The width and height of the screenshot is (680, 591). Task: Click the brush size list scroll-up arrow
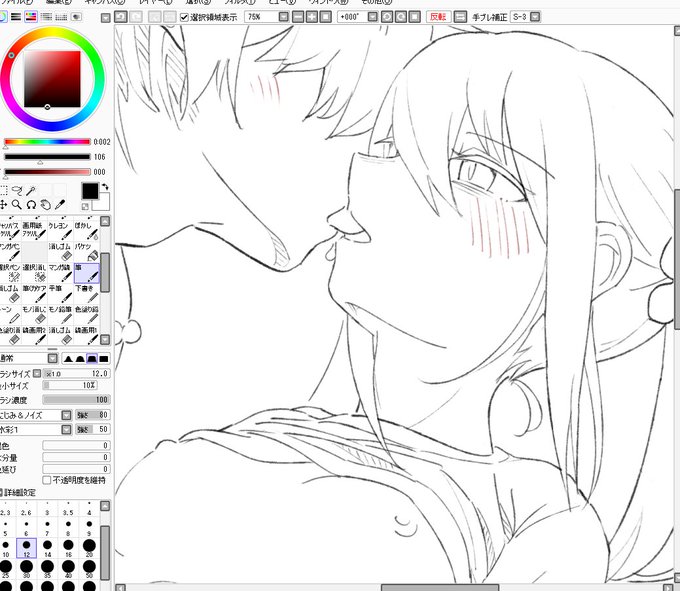(105, 506)
